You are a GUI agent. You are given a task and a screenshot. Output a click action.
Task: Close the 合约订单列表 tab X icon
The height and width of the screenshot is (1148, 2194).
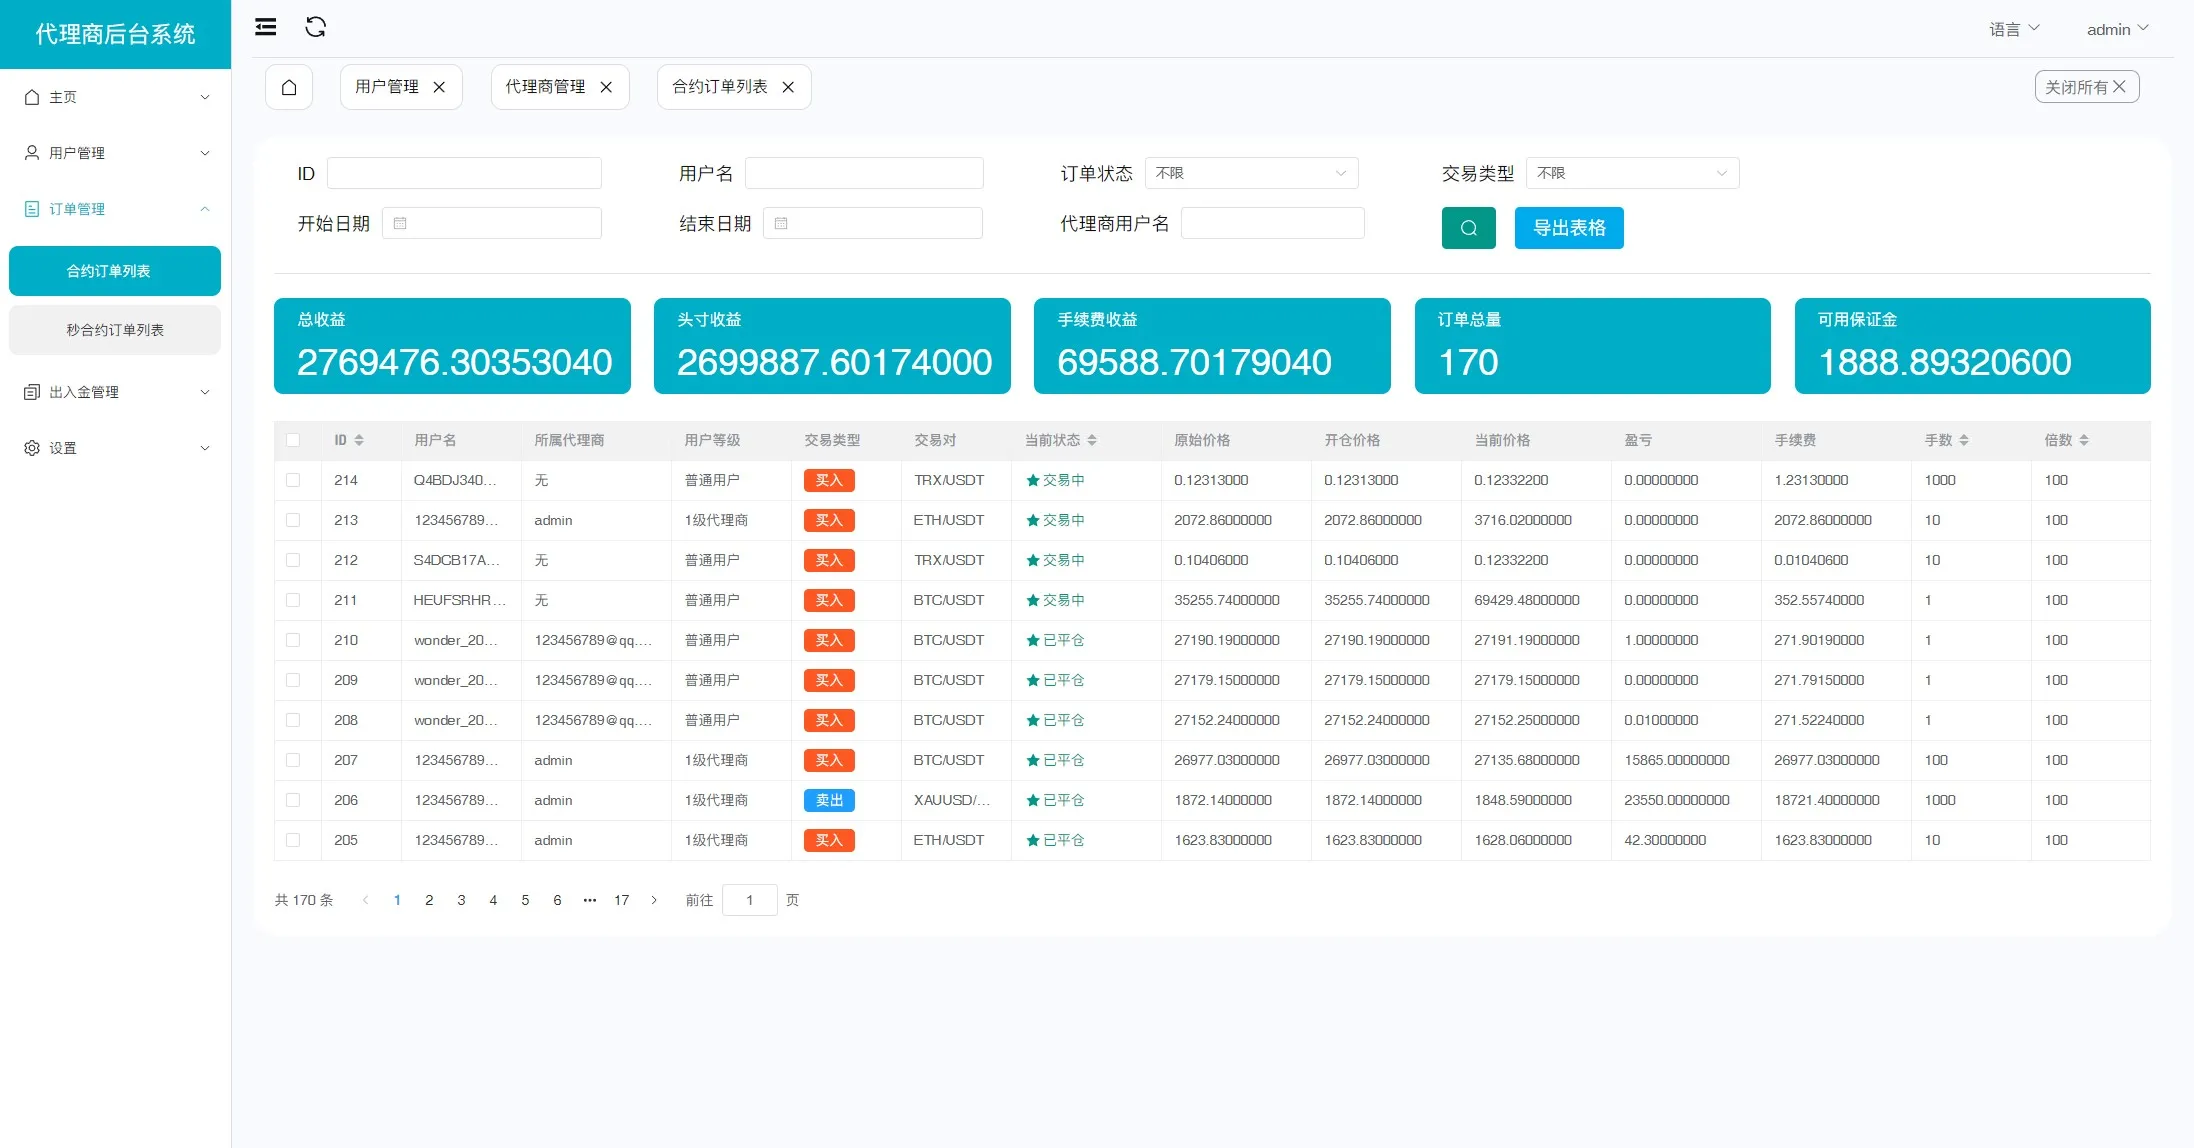click(x=788, y=87)
